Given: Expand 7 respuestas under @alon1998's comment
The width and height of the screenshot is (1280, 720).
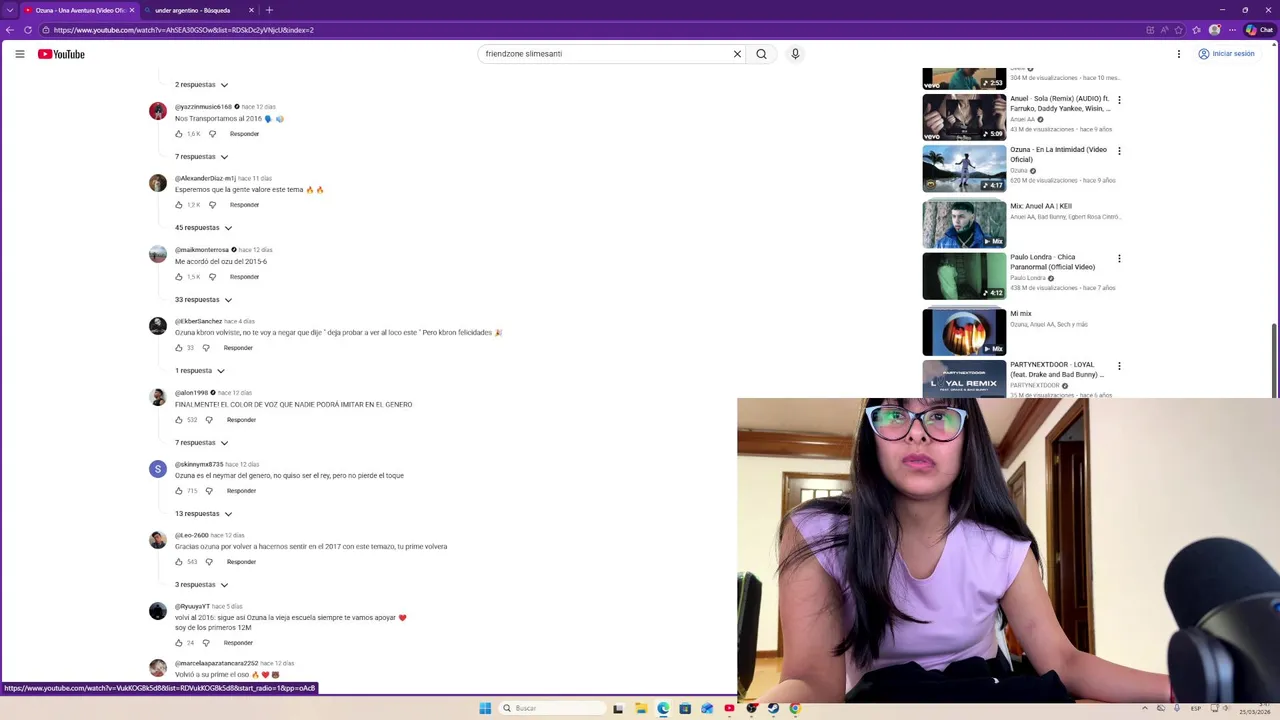Looking at the screenshot, I should click(x=201, y=443).
